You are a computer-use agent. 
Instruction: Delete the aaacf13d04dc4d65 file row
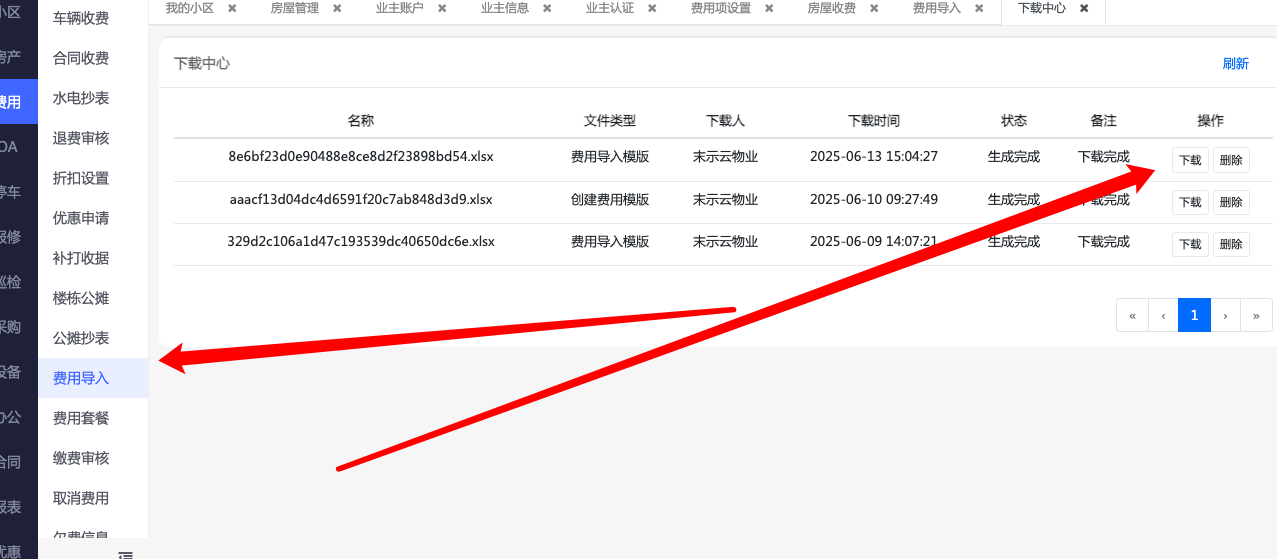coord(1231,202)
